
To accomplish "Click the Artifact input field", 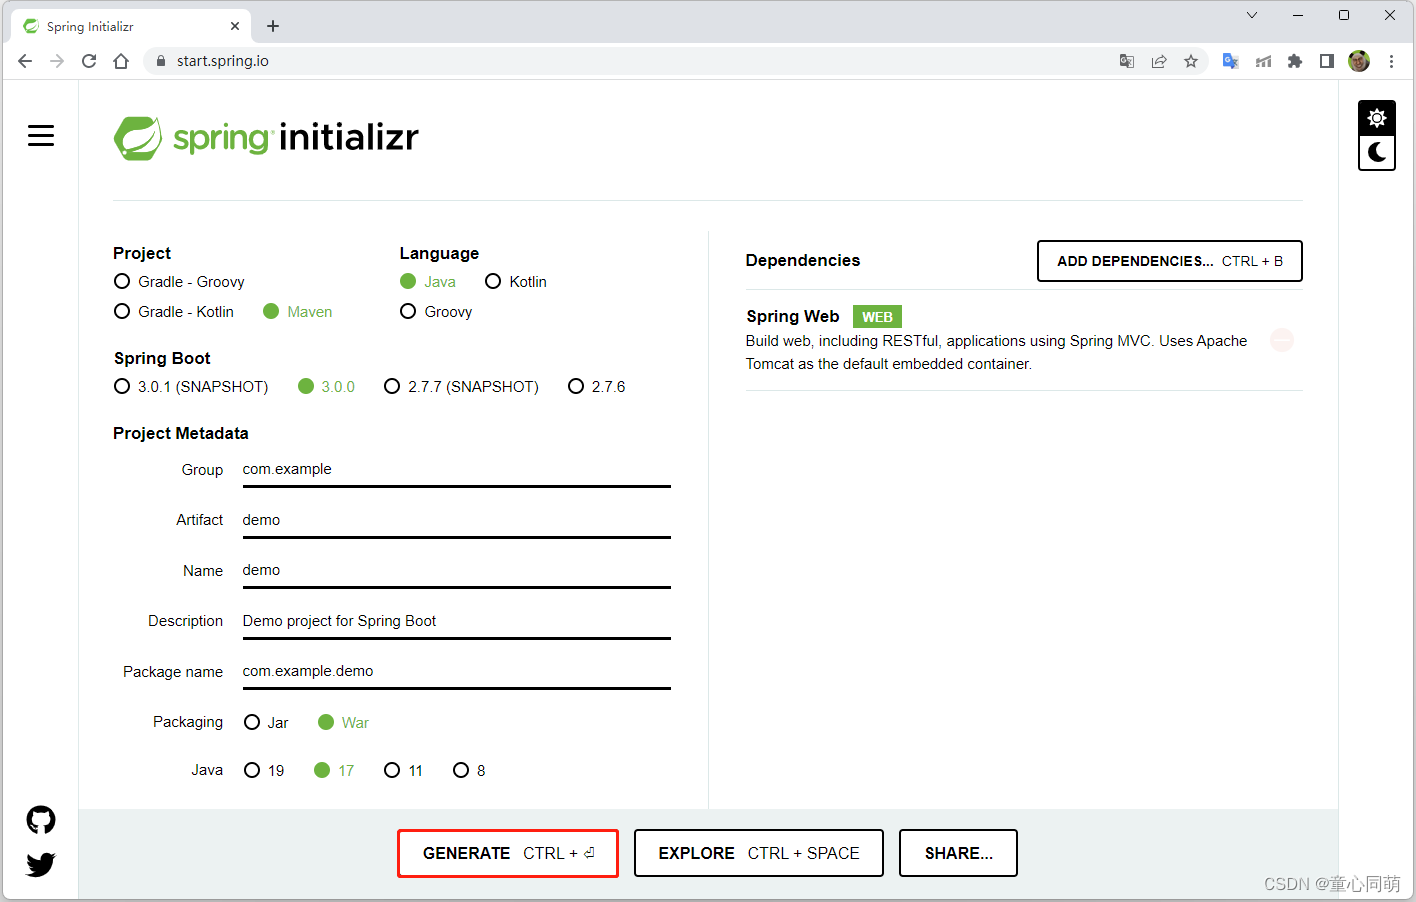I will click(x=456, y=520).
